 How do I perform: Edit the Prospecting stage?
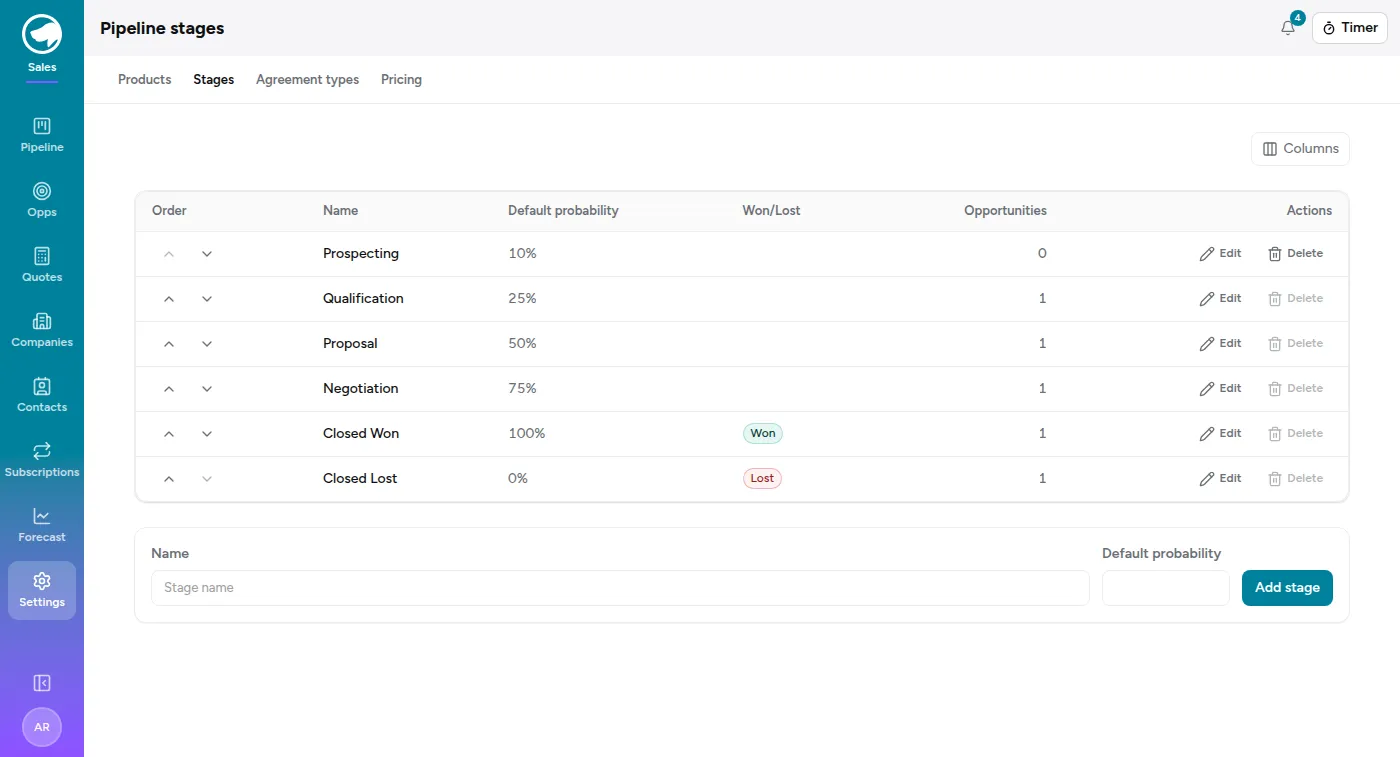(x=1221, y=254)
